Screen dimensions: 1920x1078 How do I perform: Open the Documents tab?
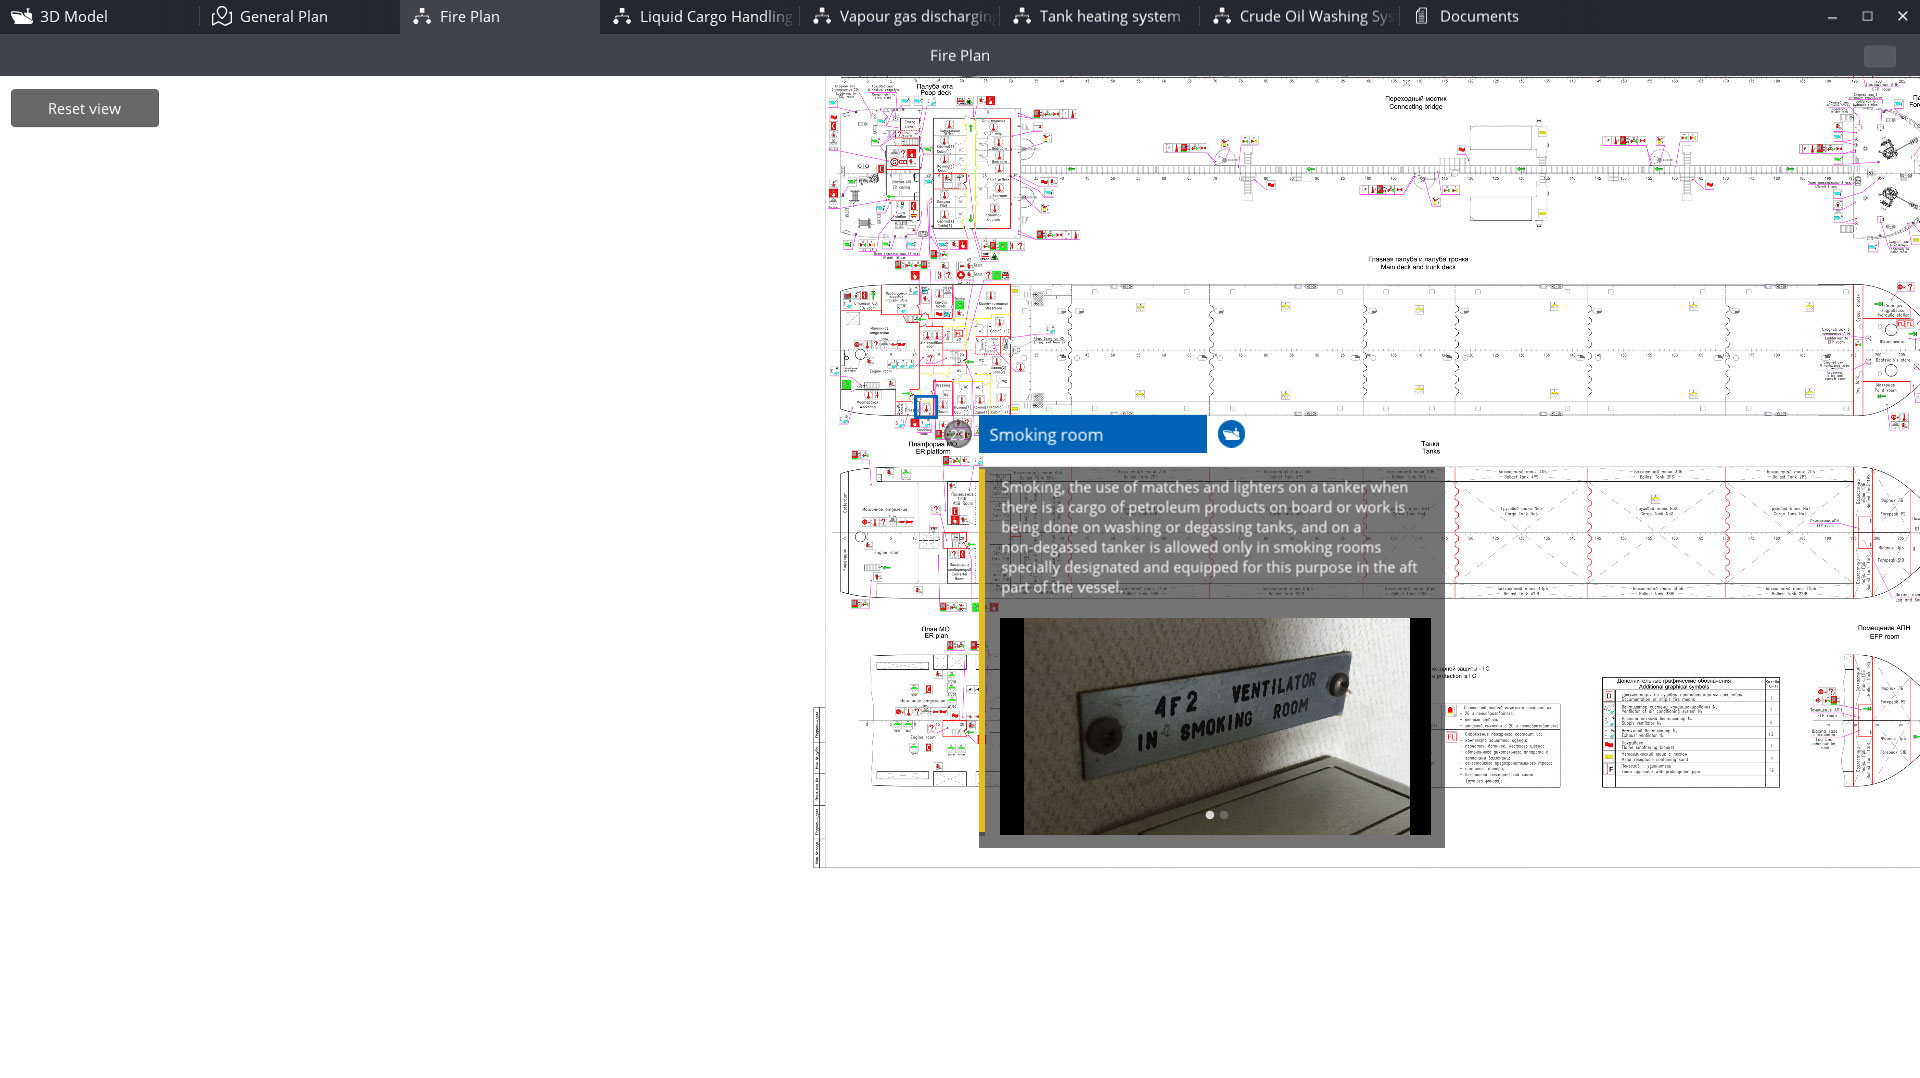coord(1478,16)
